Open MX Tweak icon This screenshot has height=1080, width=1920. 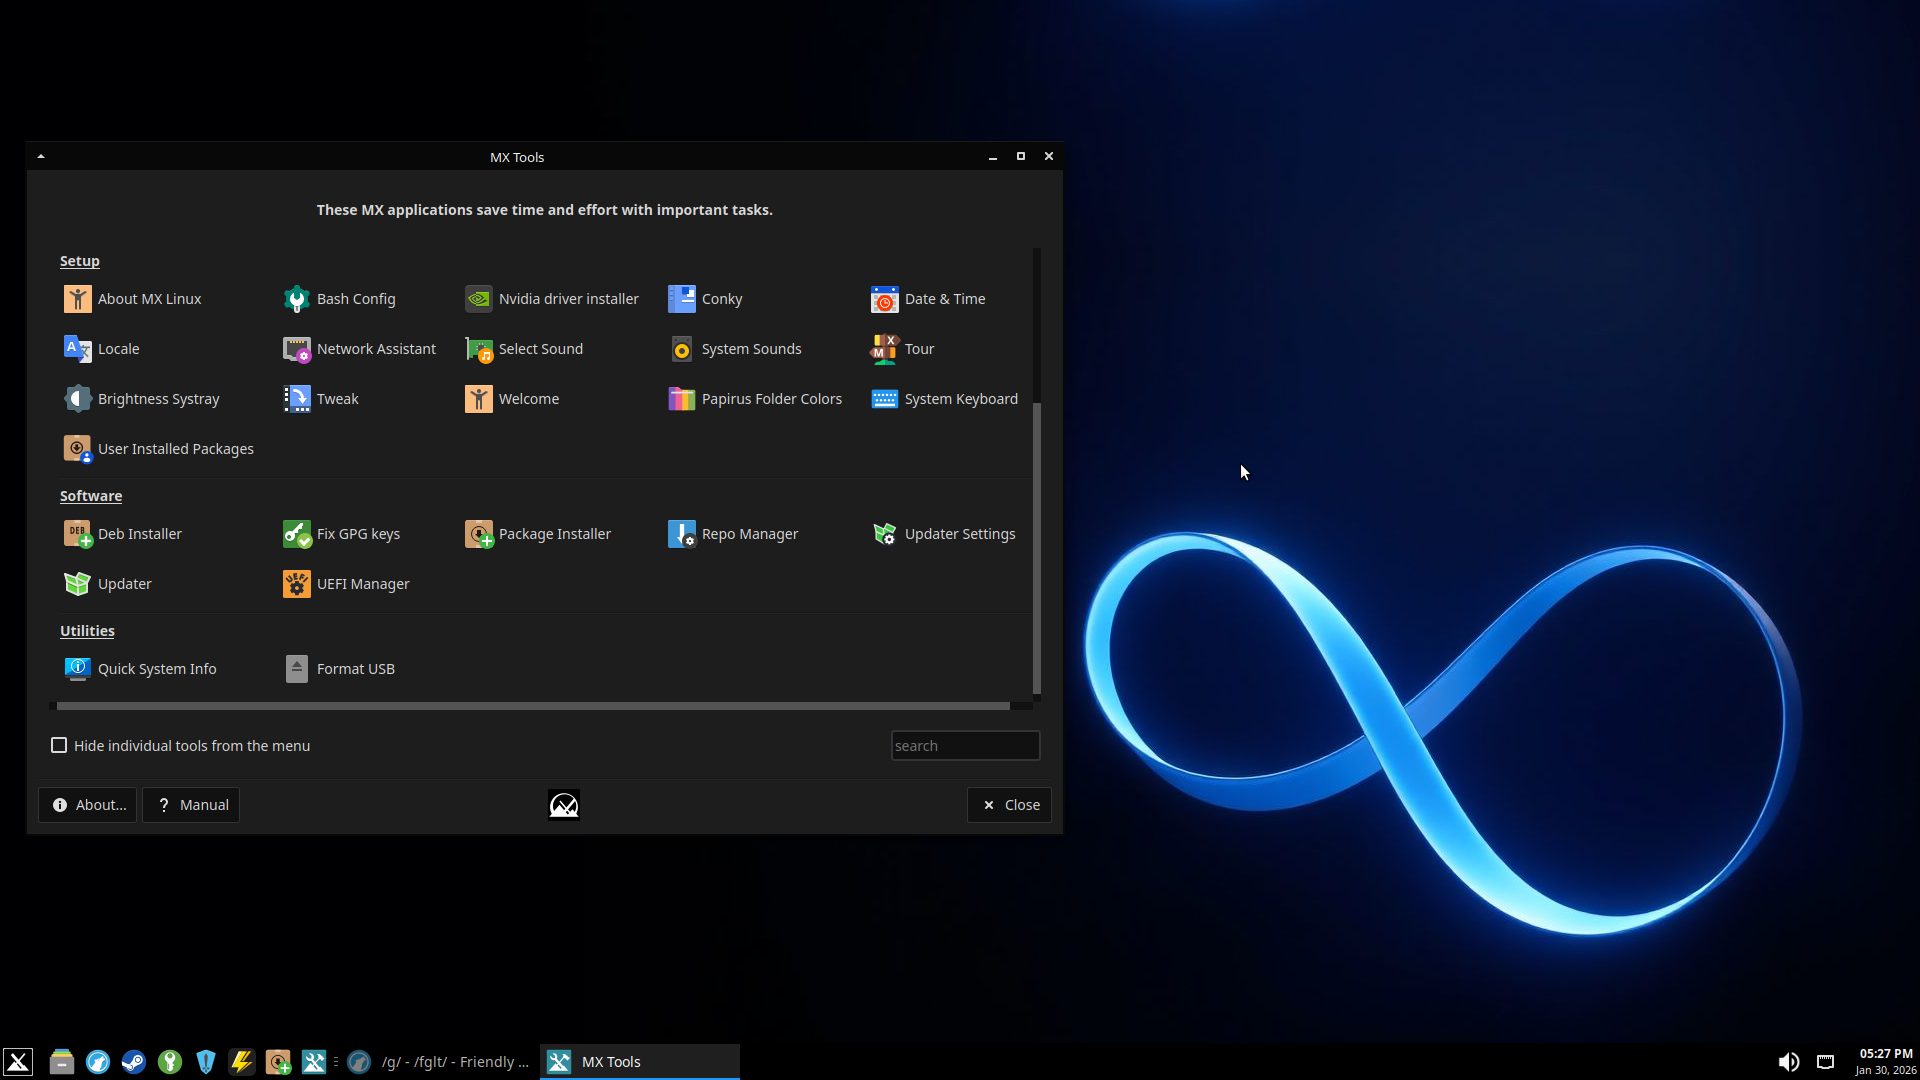(x=296, y=399)
